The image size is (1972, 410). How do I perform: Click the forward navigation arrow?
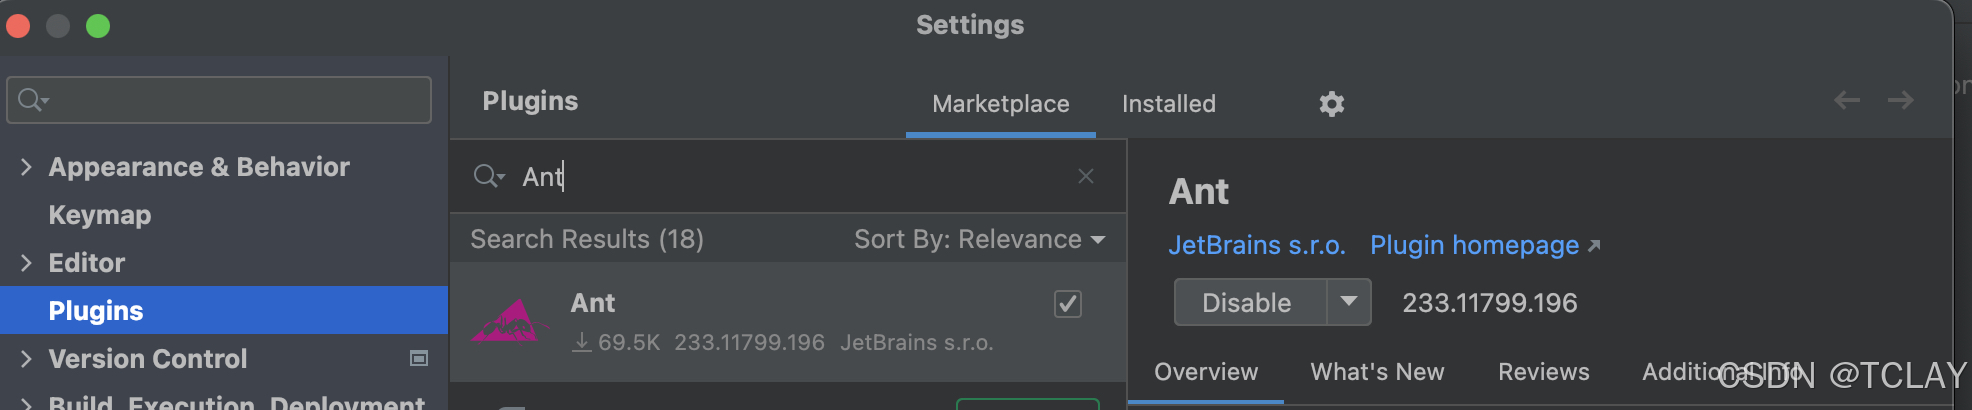click(x=1900, y=100)
